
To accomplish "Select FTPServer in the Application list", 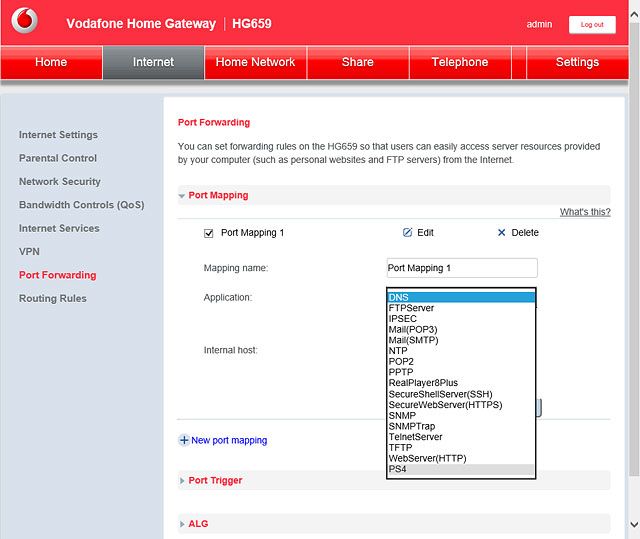I will click(x=460, y=308).
